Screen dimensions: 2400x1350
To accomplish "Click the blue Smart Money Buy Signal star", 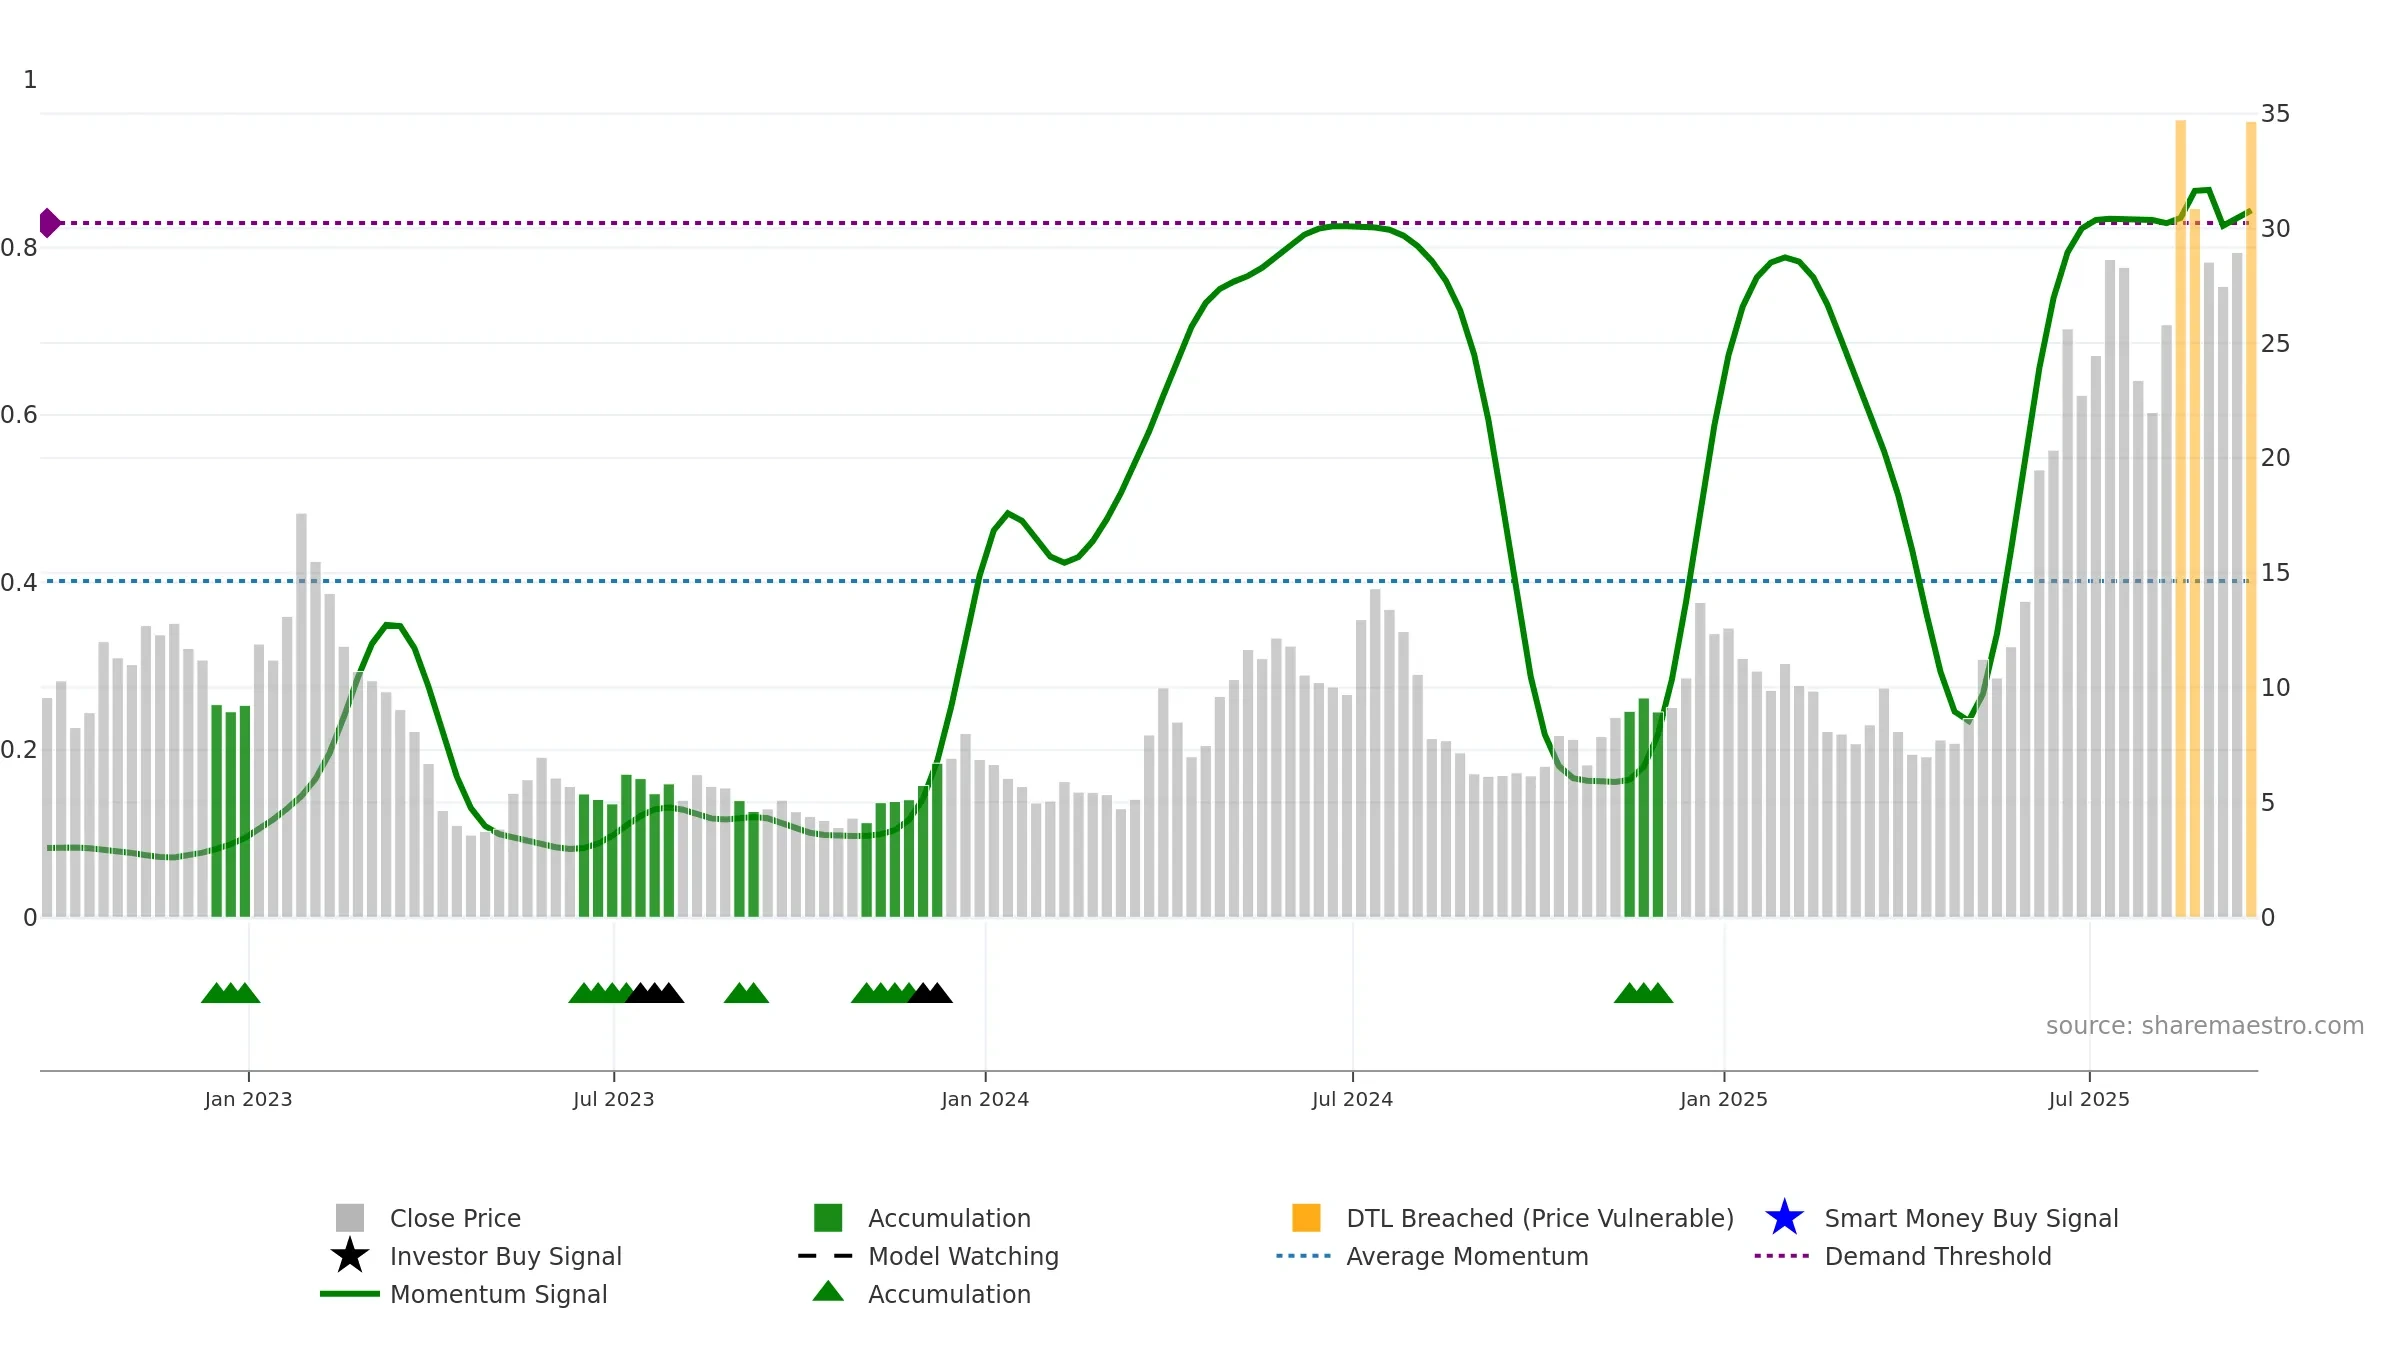I will click(1784, 1218).
